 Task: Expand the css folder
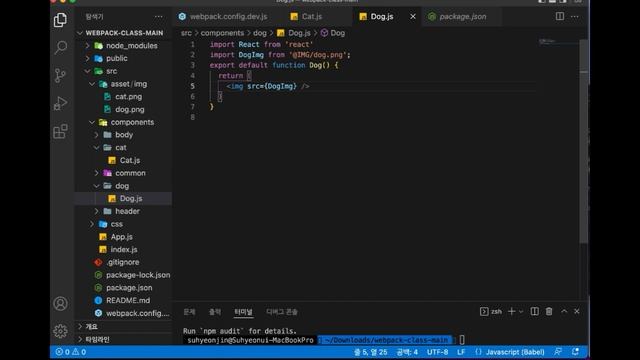coord(123,224)
